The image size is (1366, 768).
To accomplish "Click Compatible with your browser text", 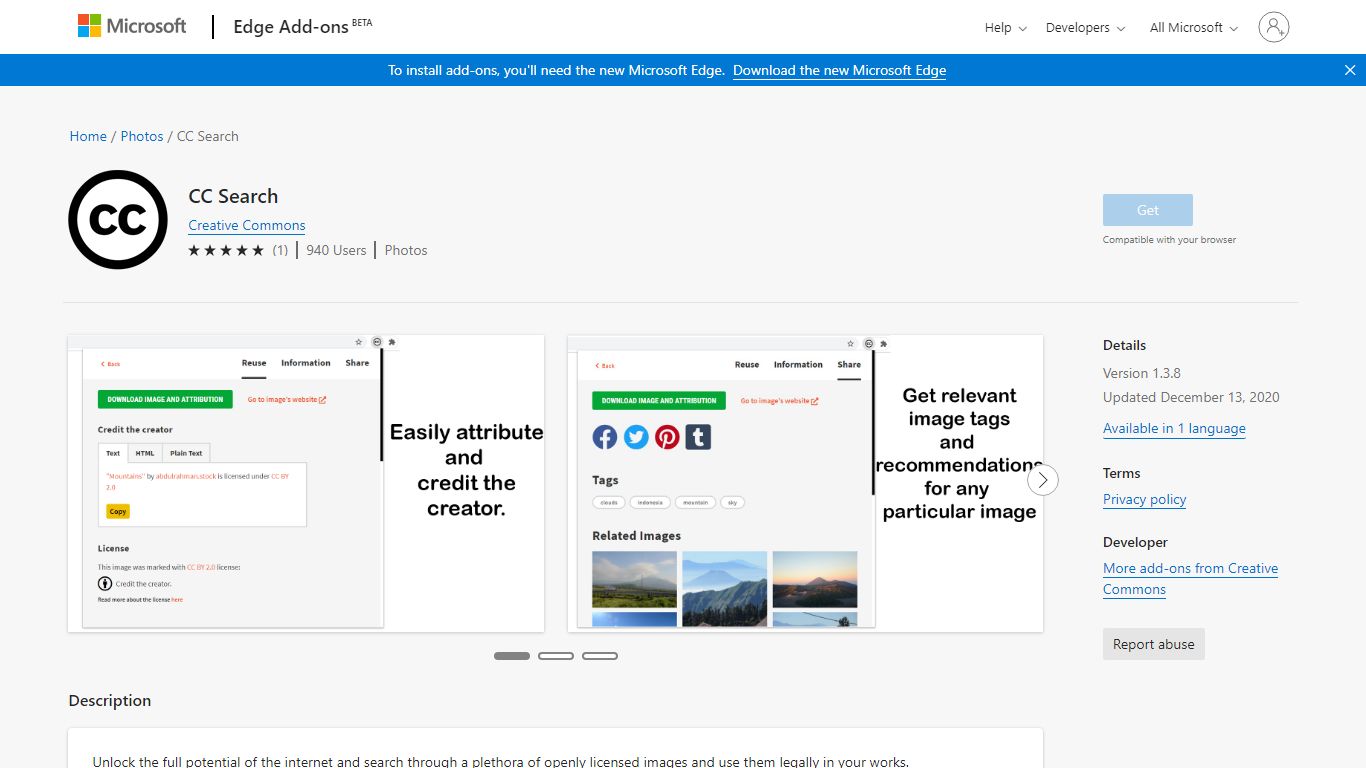I will [1169, 240].
